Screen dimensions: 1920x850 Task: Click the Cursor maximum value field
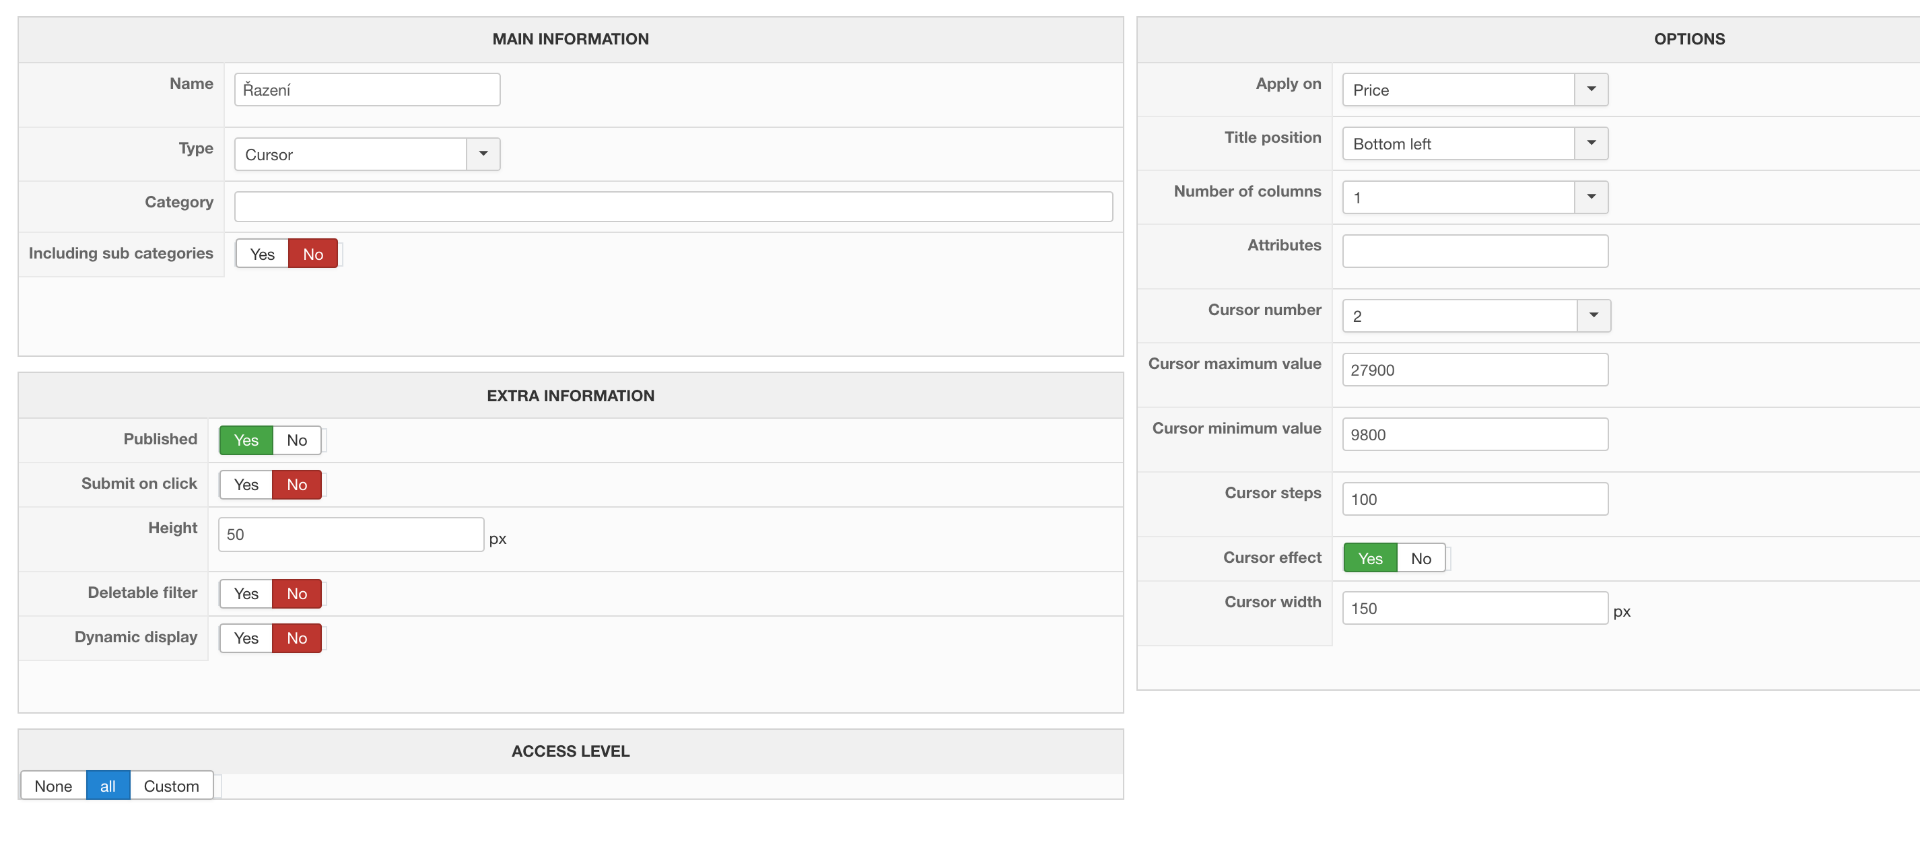(x=1475, y=370)
